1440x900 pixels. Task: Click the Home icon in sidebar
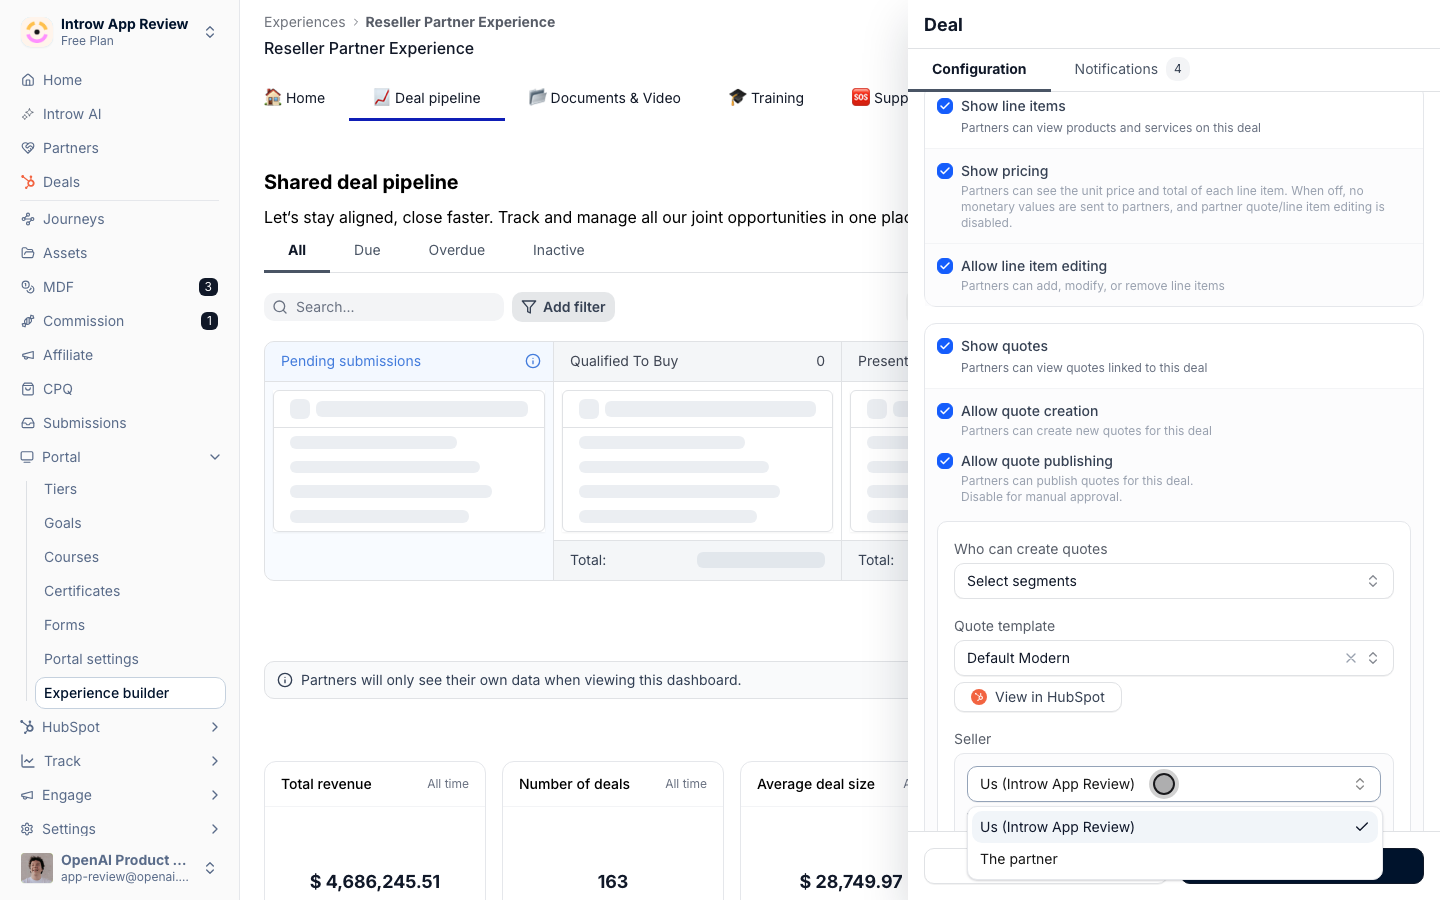pyautogui.click(x=28, y=80)
